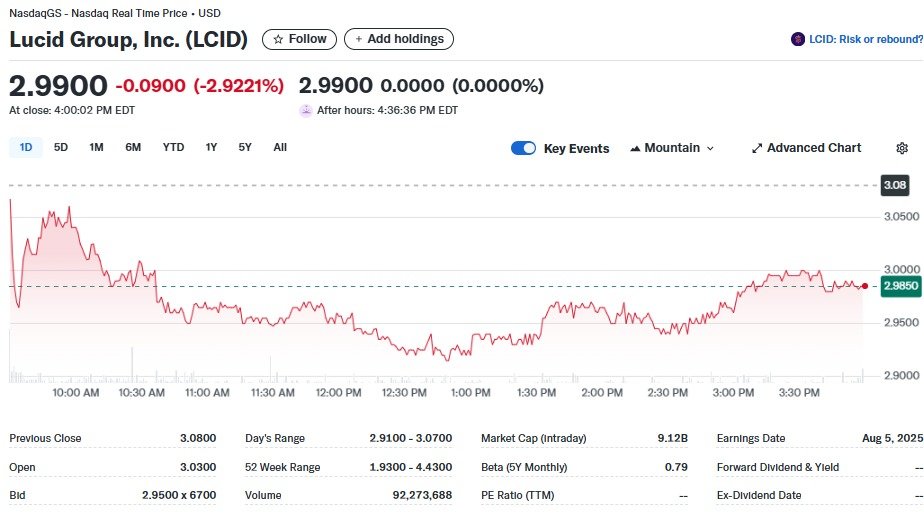Open chart settings gear icon
Screen dimensions: 924x514
pyautogui.click(x=902, y=148)
